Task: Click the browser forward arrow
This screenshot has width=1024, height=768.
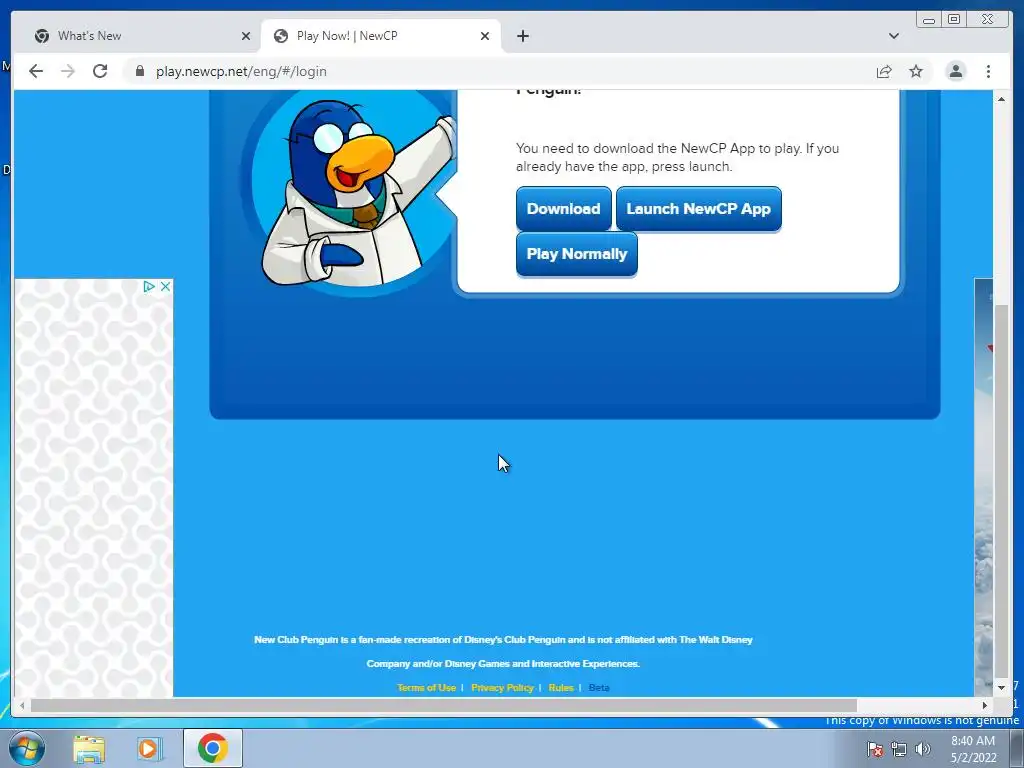Action: point(68,71)
